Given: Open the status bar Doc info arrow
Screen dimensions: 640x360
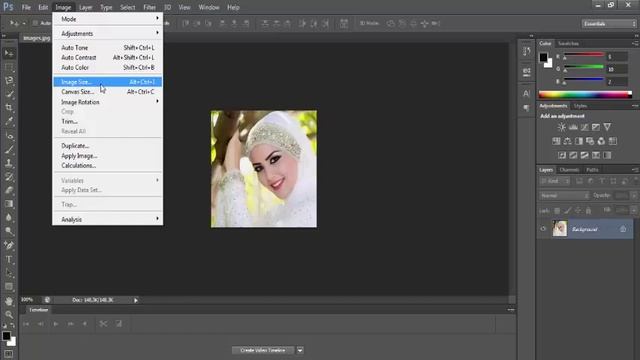Looking at the screenshot, I should (136, 300).
